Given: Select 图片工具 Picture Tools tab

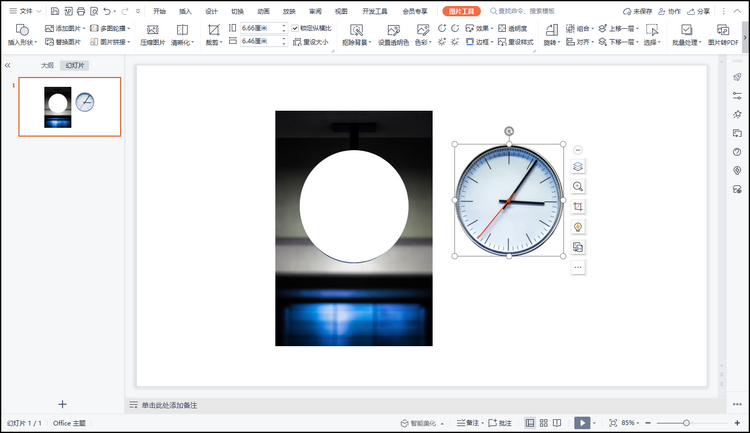Looking at the screenshot, I should 461,11.
